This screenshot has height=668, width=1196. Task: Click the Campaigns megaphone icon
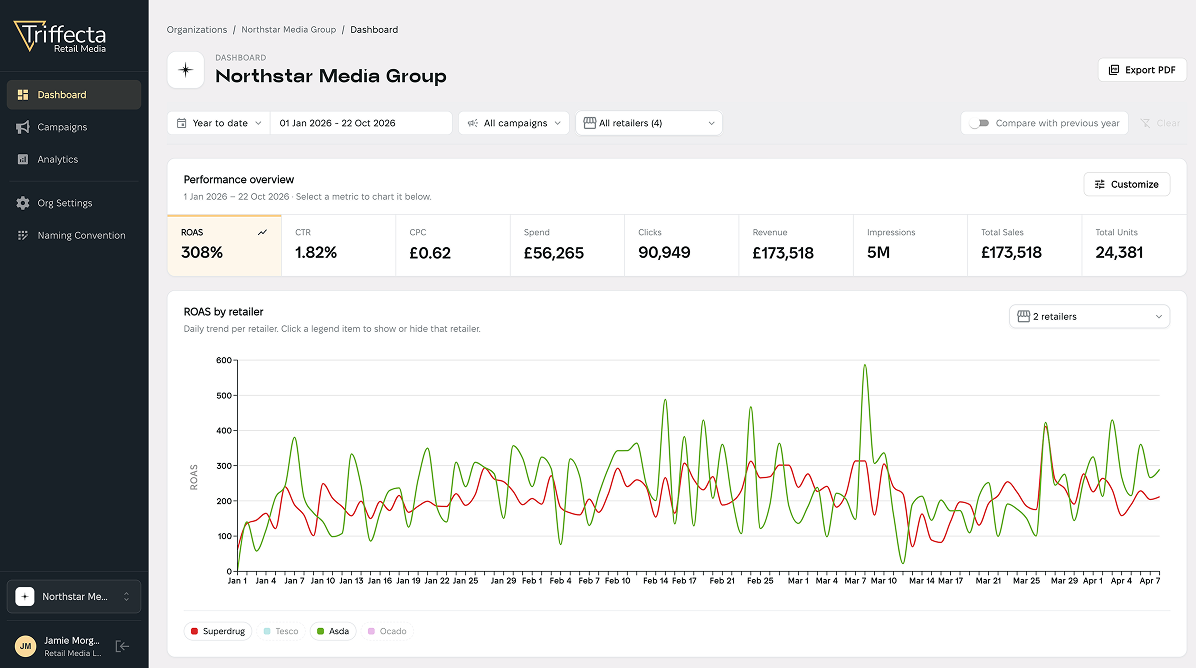(x=23, y=127)
